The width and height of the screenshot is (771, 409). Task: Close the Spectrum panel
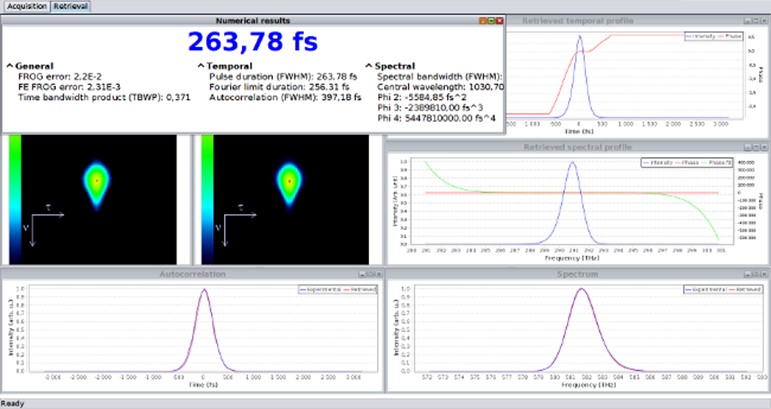point(764,273)
